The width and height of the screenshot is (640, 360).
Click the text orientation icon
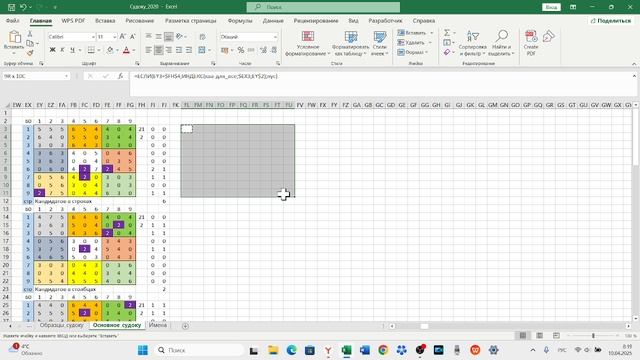[x=179, y=37]
